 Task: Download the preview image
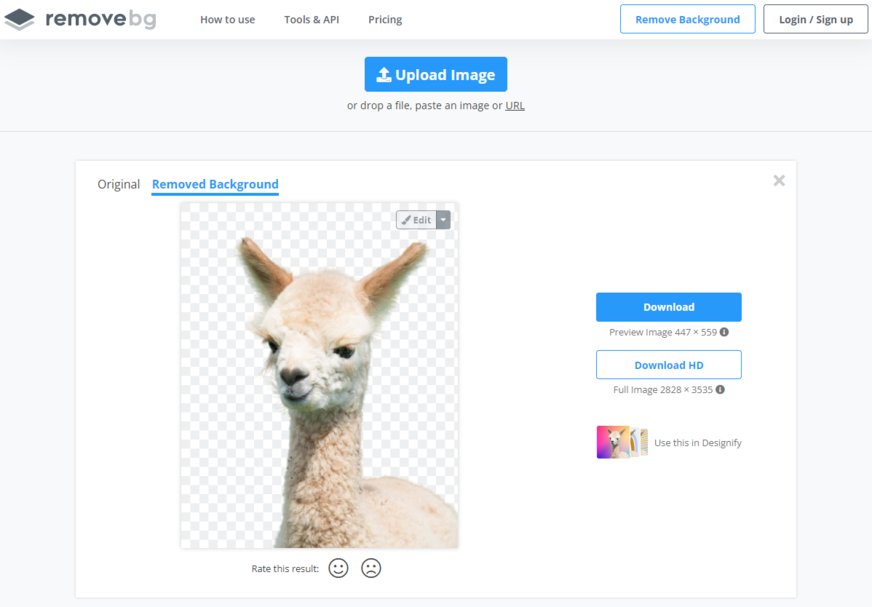668,307
